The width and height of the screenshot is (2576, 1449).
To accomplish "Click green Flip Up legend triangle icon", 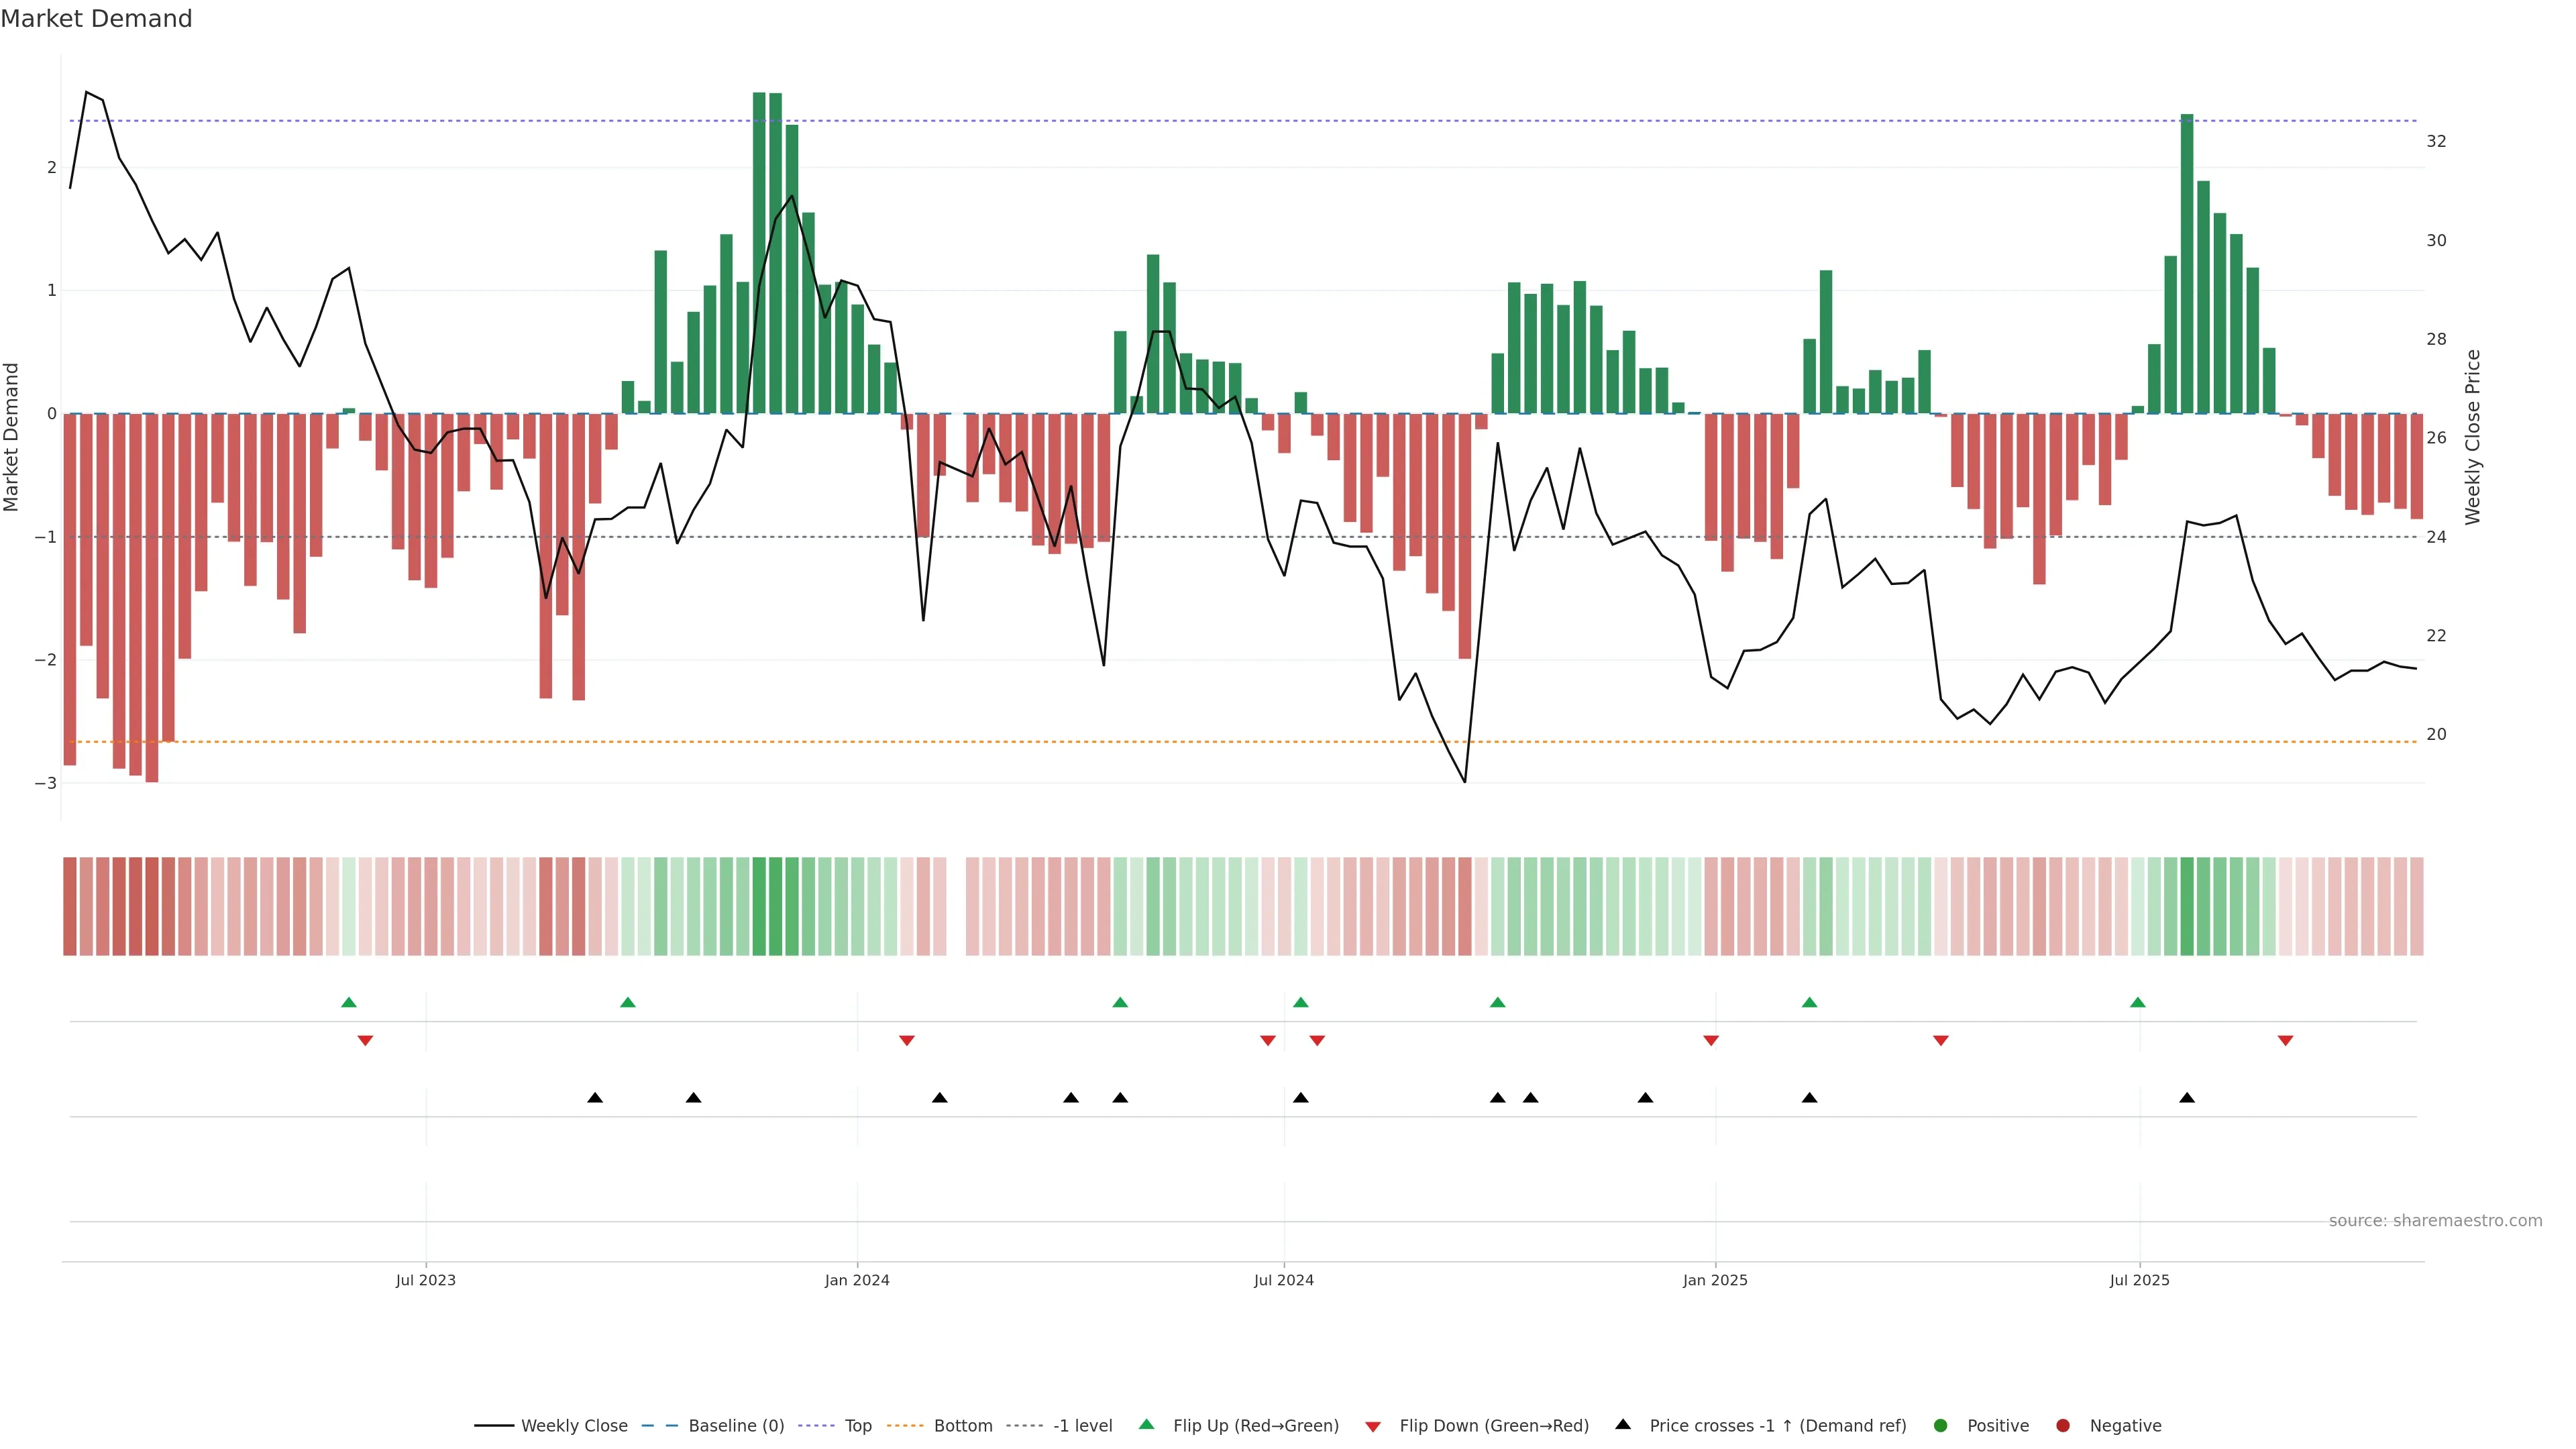I will tap(1147, 1425).
